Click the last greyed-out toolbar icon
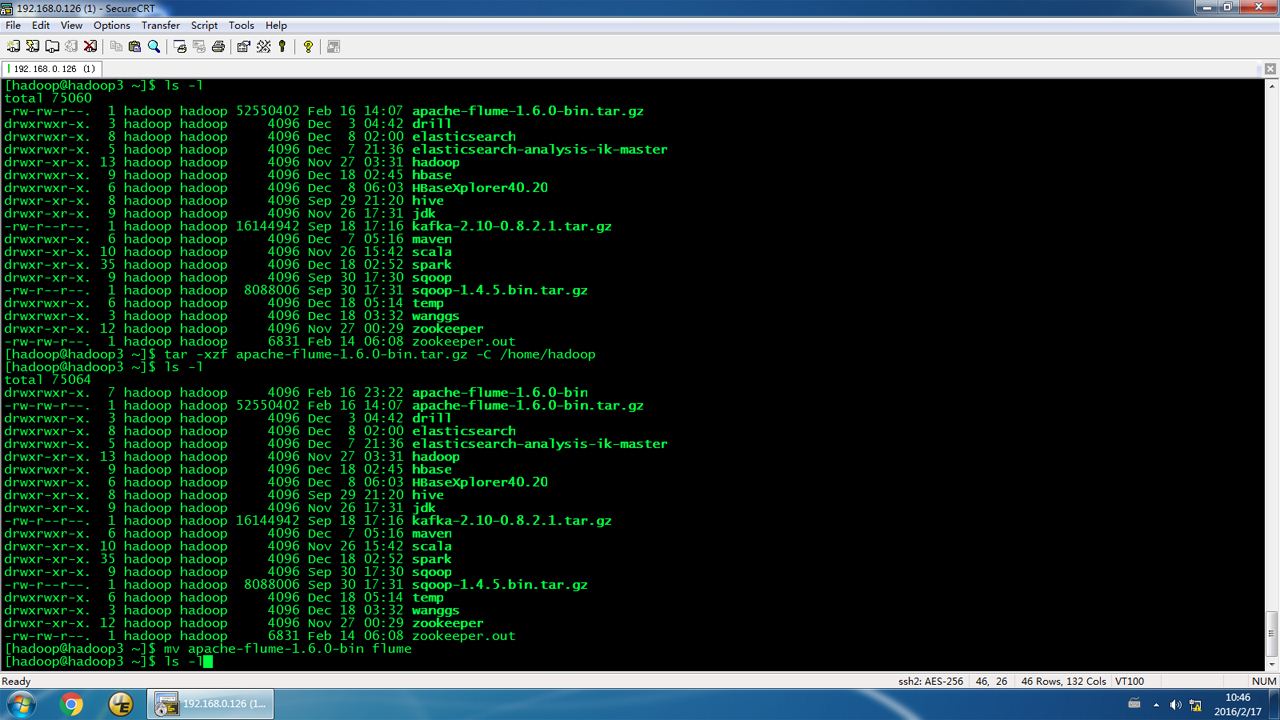The image size is (1280, 720). coord(333,46)
